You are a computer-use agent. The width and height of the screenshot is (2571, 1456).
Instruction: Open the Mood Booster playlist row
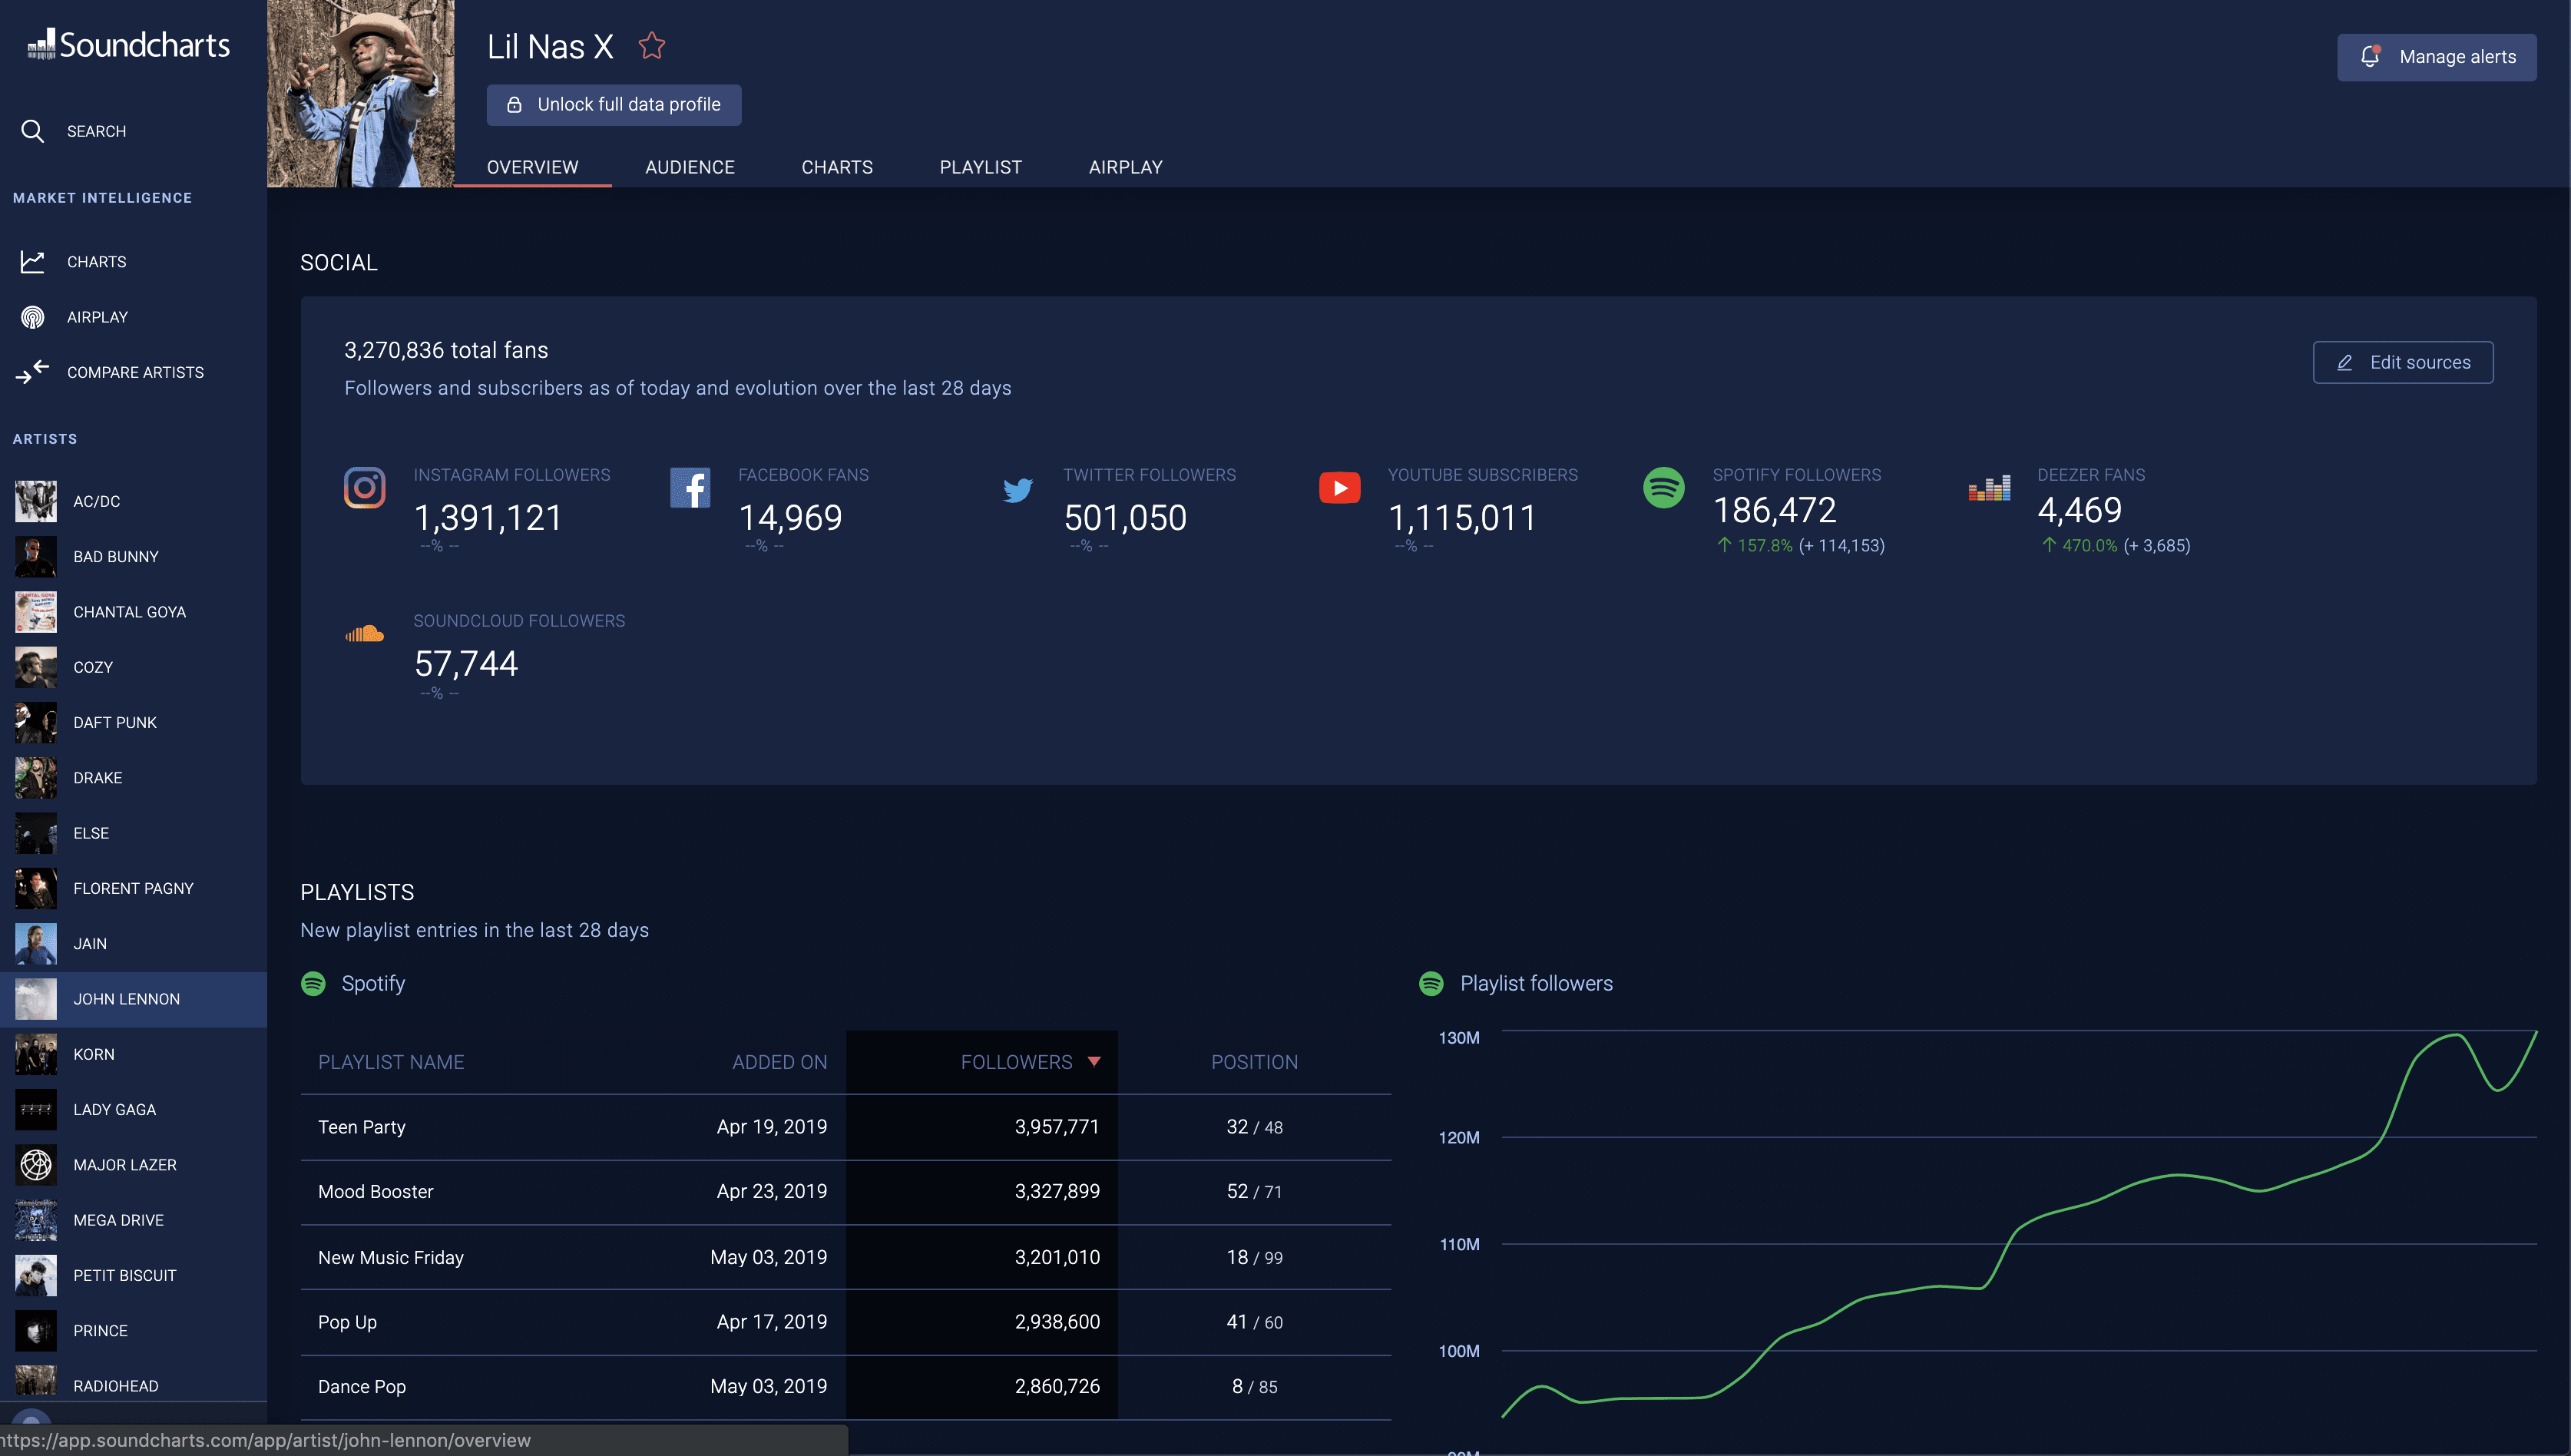point(846,1192)
